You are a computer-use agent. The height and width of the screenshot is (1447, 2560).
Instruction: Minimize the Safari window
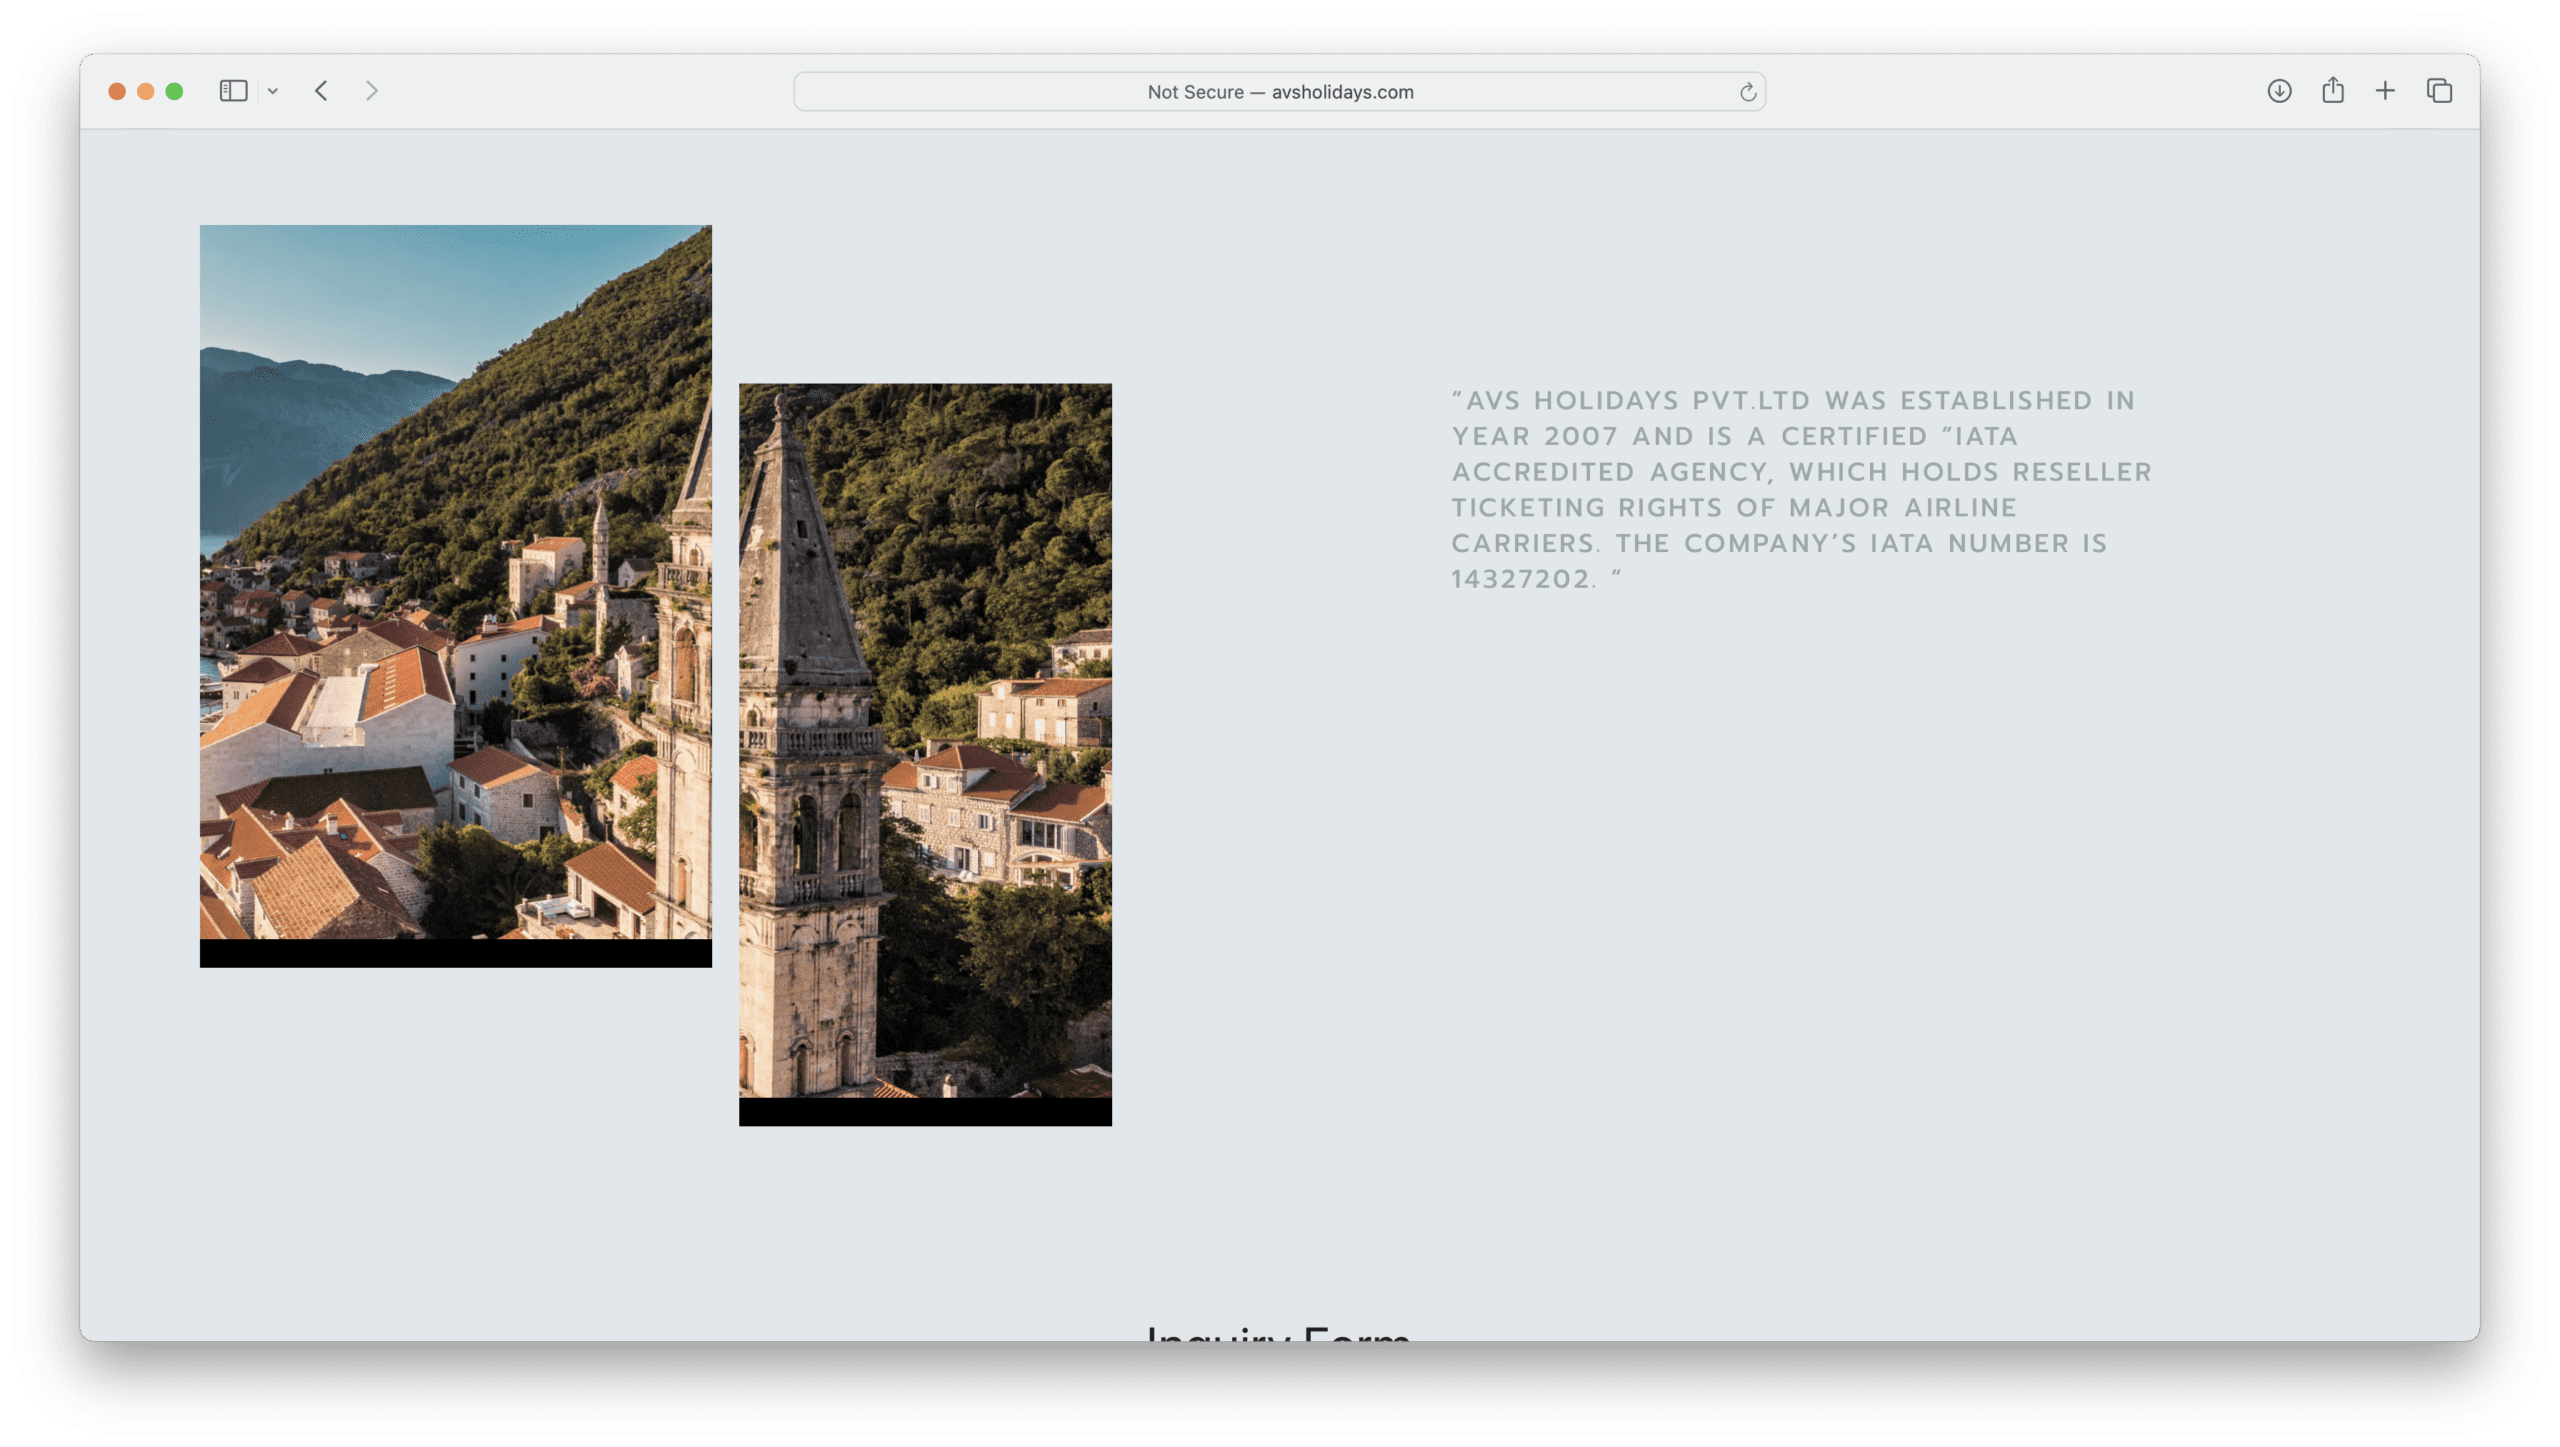pyautogui.click(x=146, y=91)
